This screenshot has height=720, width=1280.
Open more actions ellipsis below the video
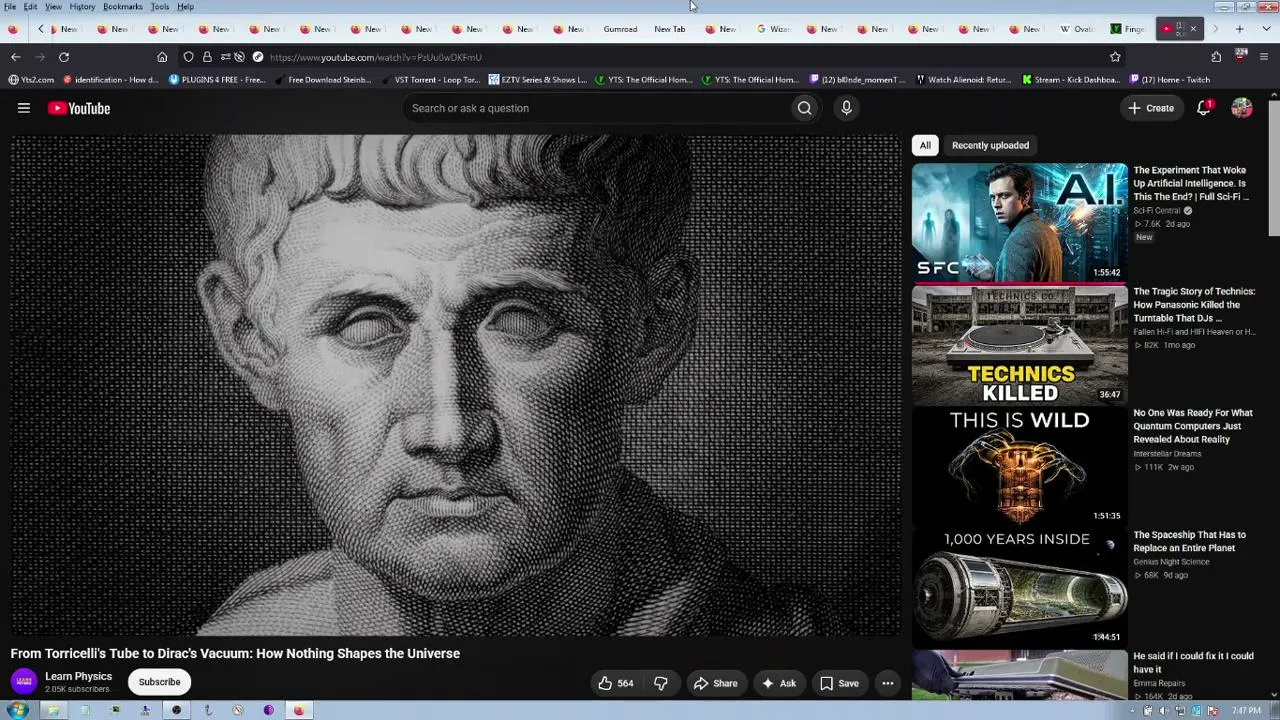[887, 683]
